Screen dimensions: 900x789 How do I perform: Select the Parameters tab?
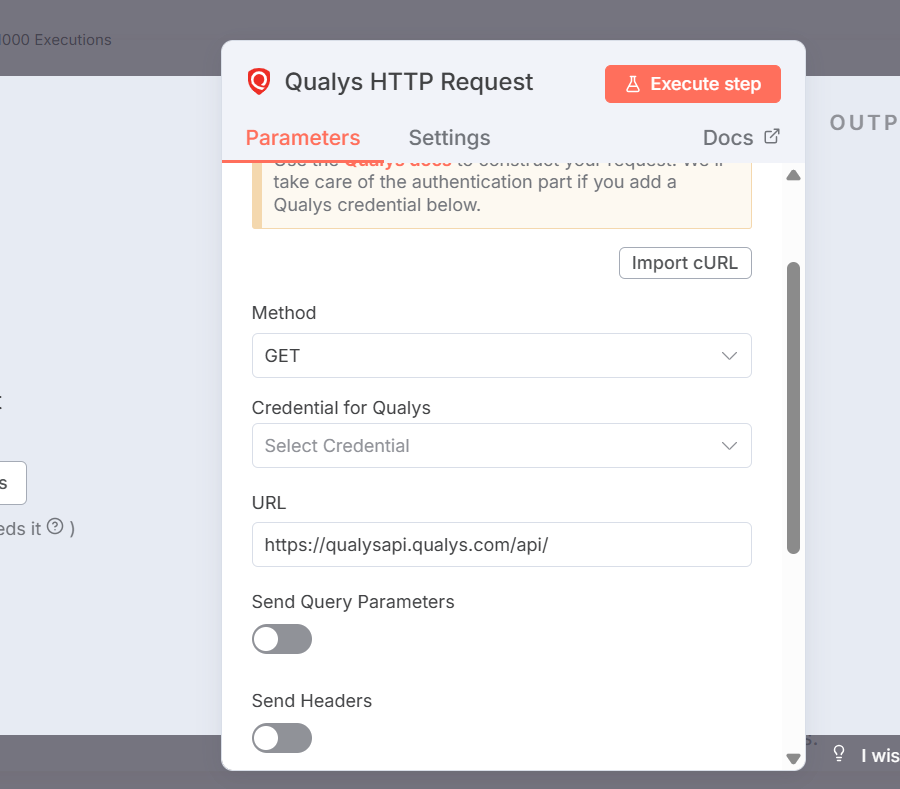302,138
